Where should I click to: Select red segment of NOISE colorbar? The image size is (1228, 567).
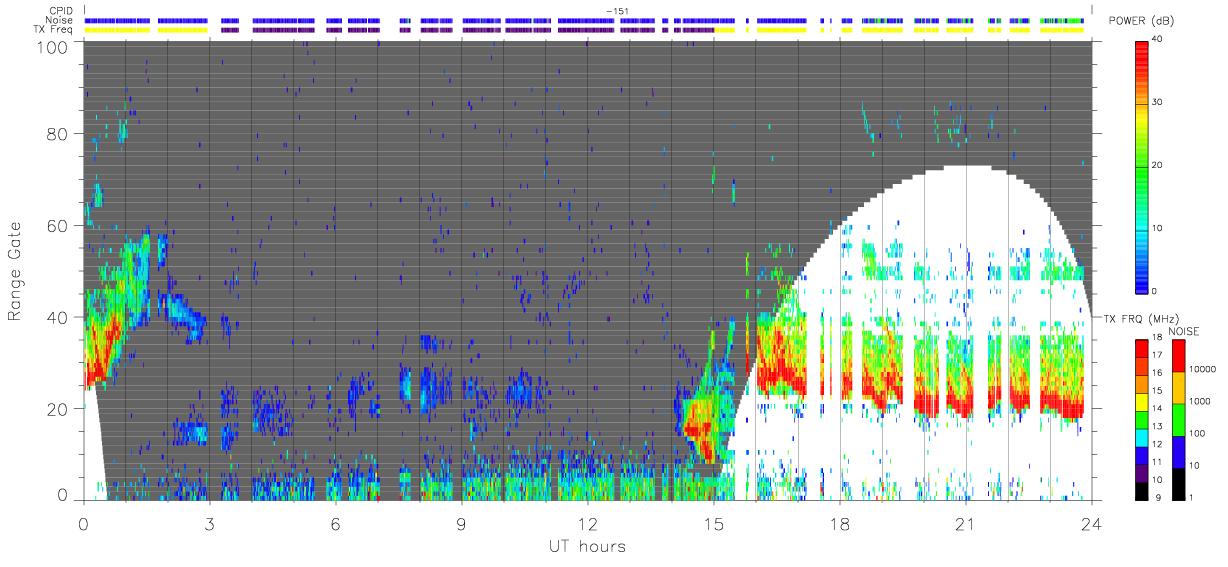coord(1180,356)
